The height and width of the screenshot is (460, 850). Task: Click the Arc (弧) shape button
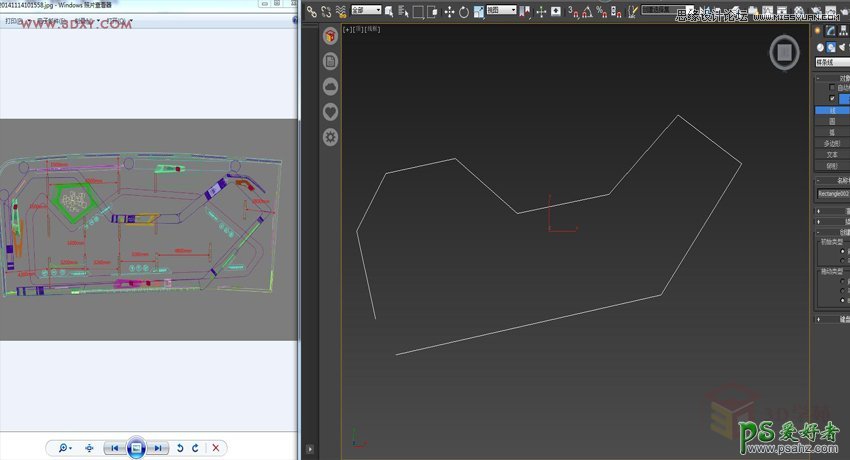[832, 132]
